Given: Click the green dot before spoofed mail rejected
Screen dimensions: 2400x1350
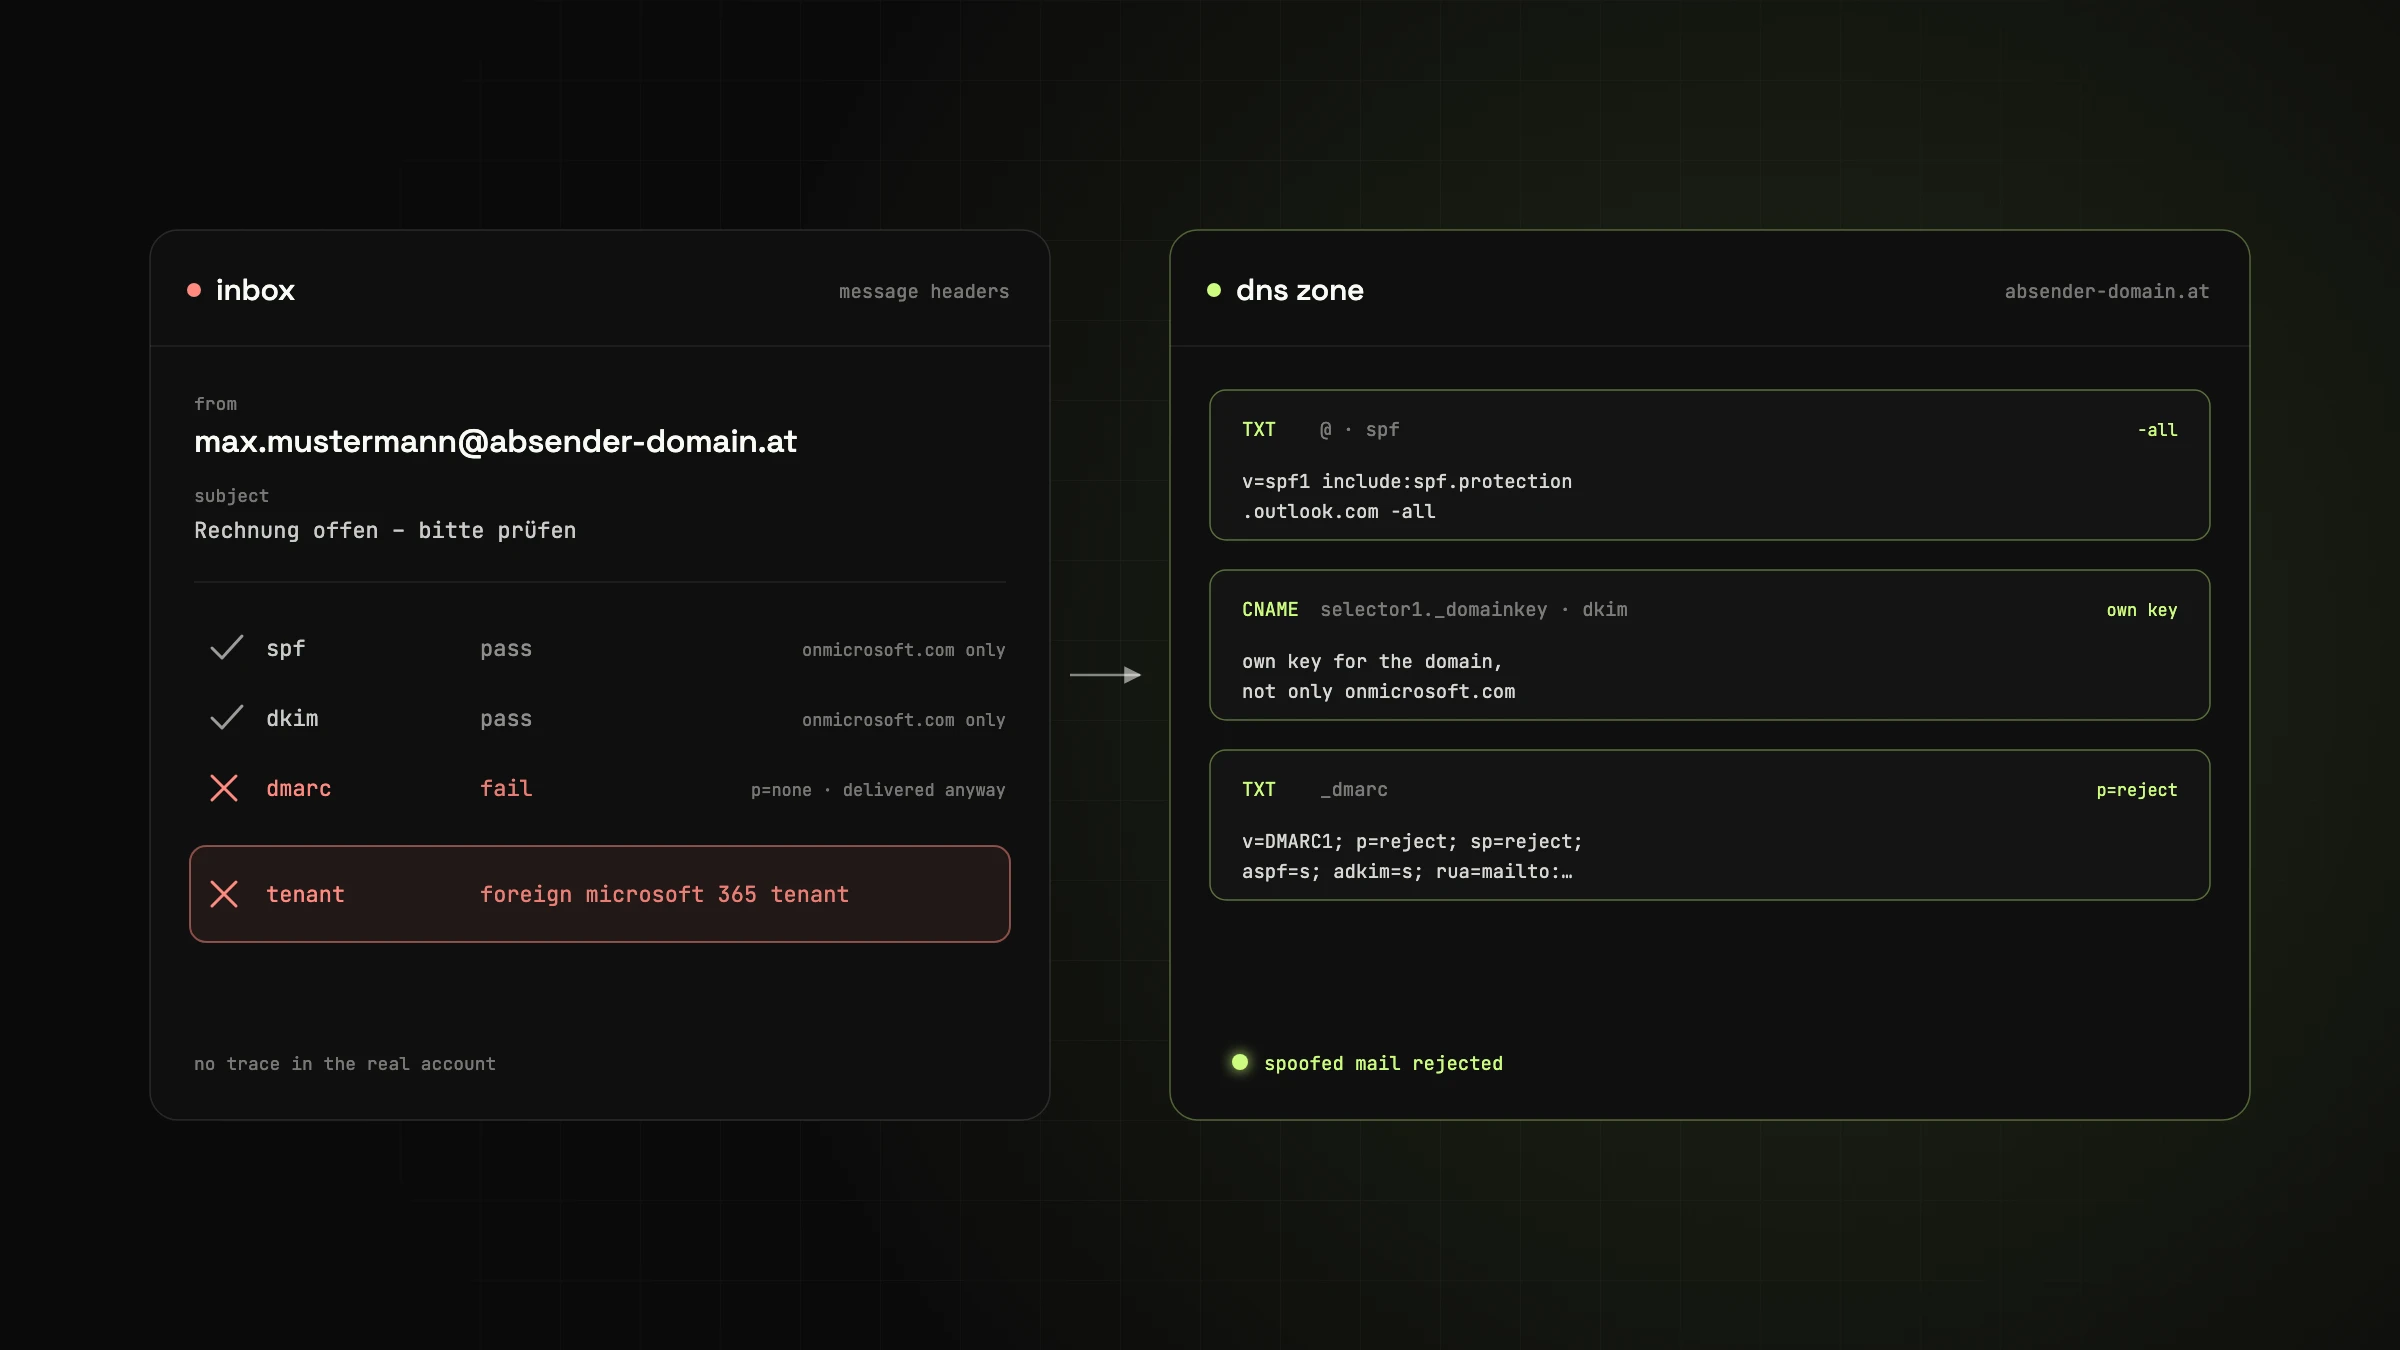Looking at the screenshot, I should tap(1240, 1062).
